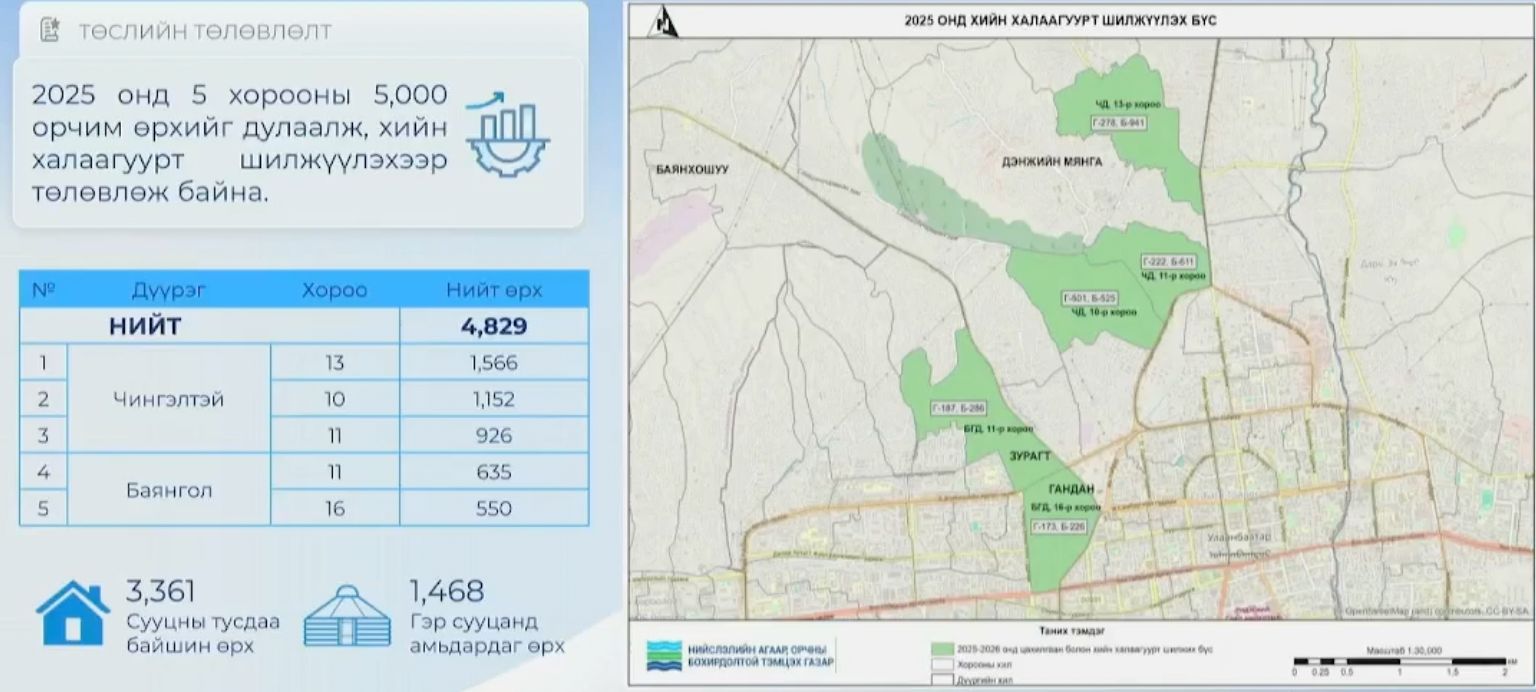Viewport: 1536px width, 692px height.
Task: Select the Г-173, Б-226 map label
Action: pos(1060,527)
